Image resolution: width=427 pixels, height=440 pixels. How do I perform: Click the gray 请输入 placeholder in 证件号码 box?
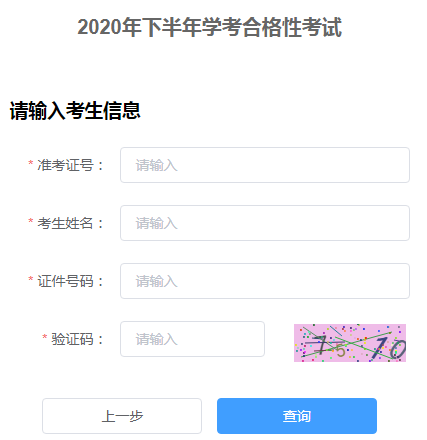pos(156,281)
